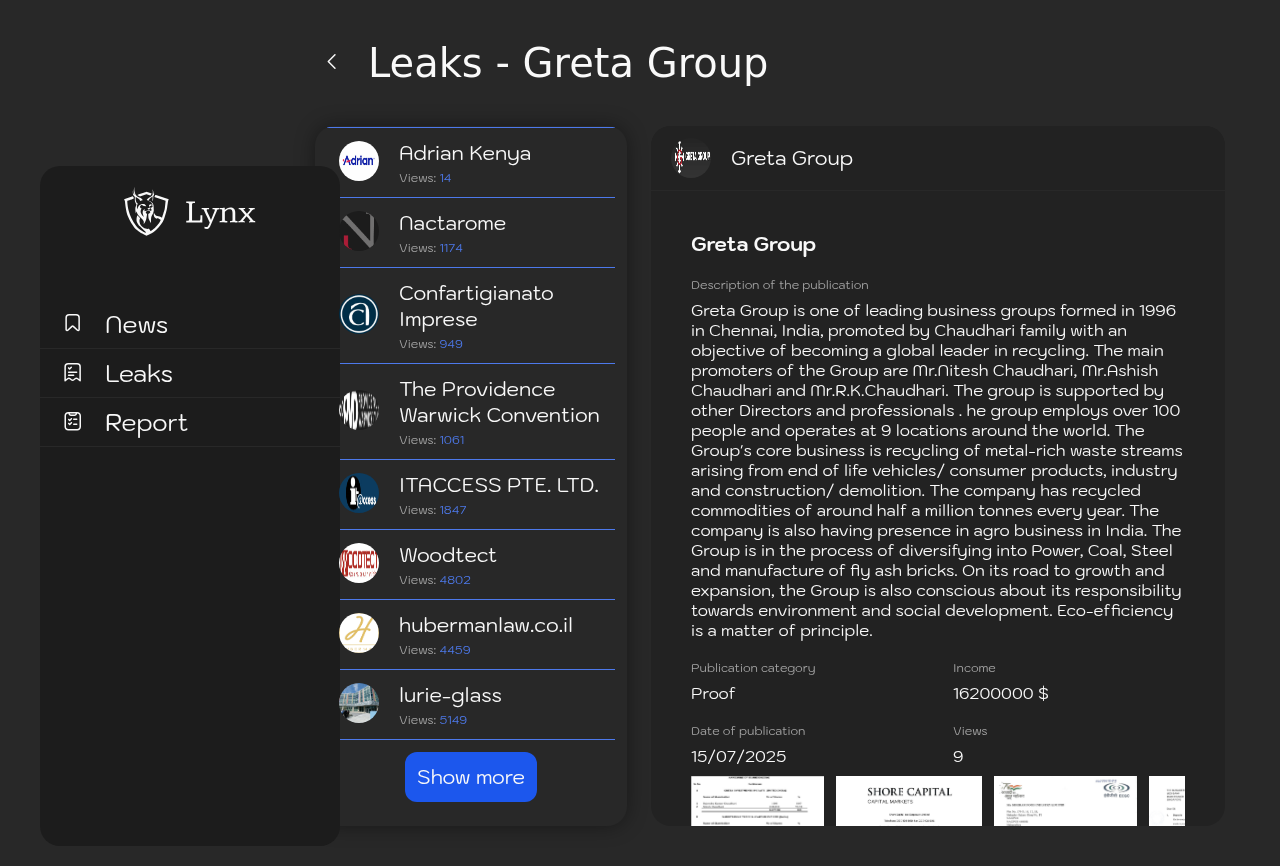Viewport: 1280px width, 866px height.
Task: Open the first document thumbnail
Action: 757,801
